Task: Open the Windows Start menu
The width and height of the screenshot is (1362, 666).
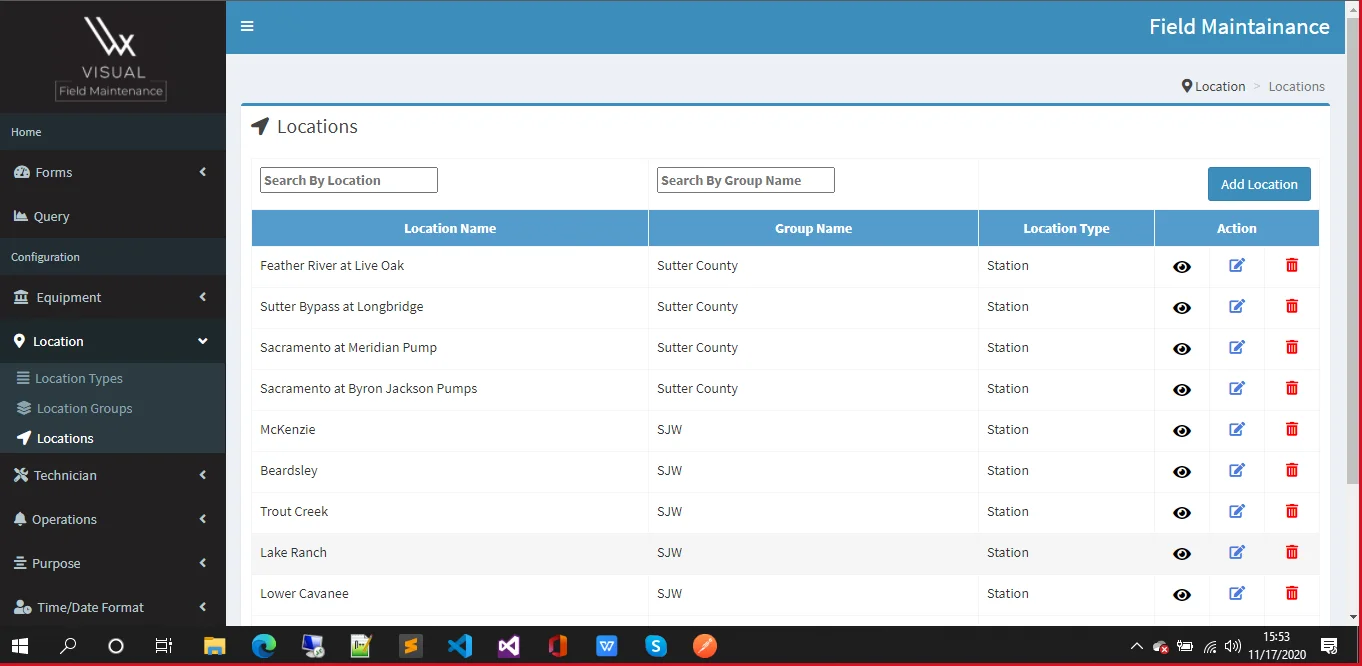Action: (x=19, y=646)
